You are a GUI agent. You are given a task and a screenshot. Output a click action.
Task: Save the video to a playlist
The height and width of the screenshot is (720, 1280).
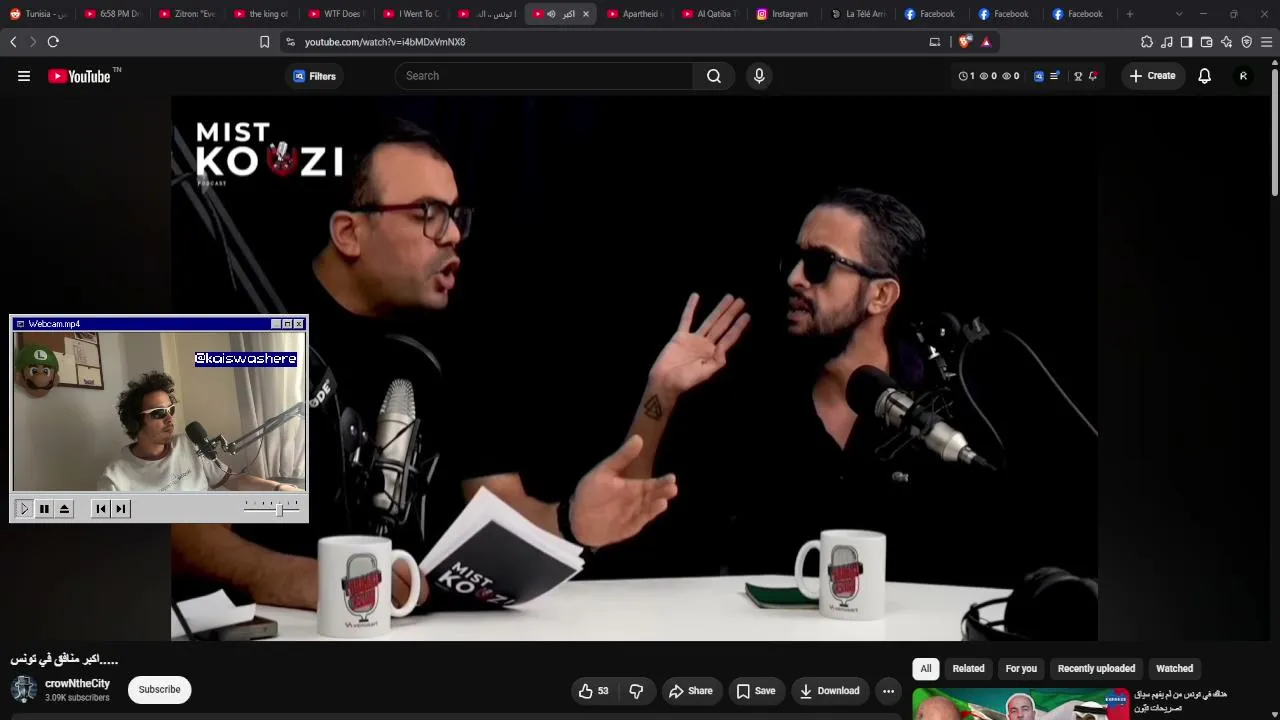tap(756, 691)
